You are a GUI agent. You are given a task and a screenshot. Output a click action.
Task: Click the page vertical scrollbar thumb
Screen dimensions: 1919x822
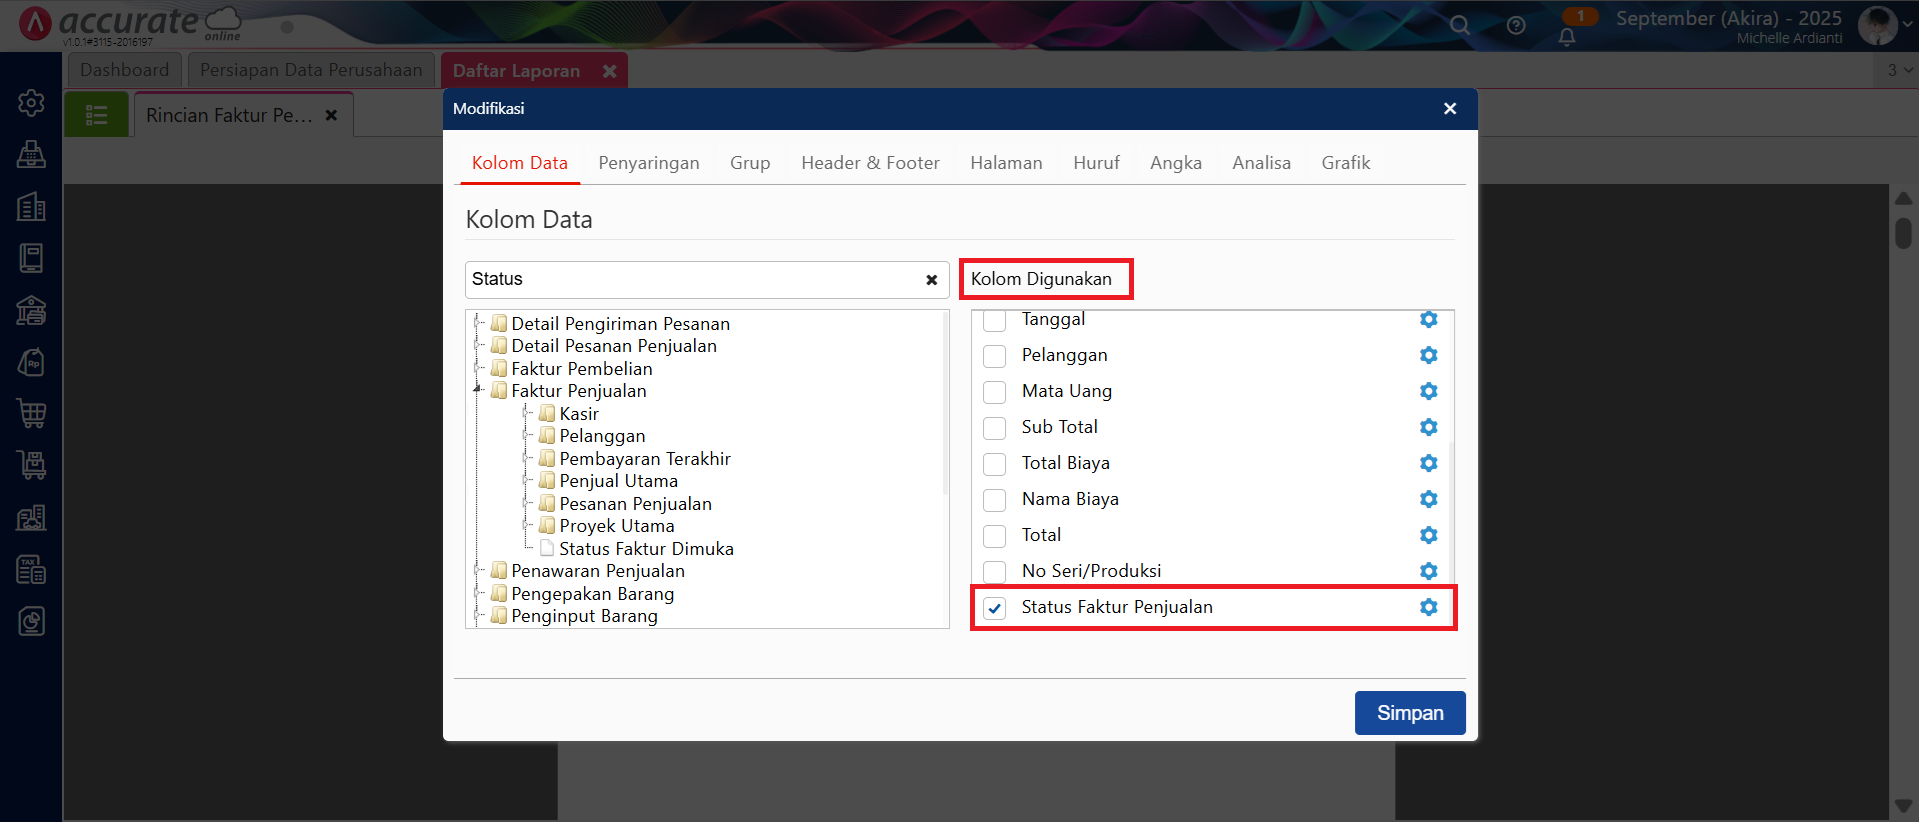[x=1903, y=233]
